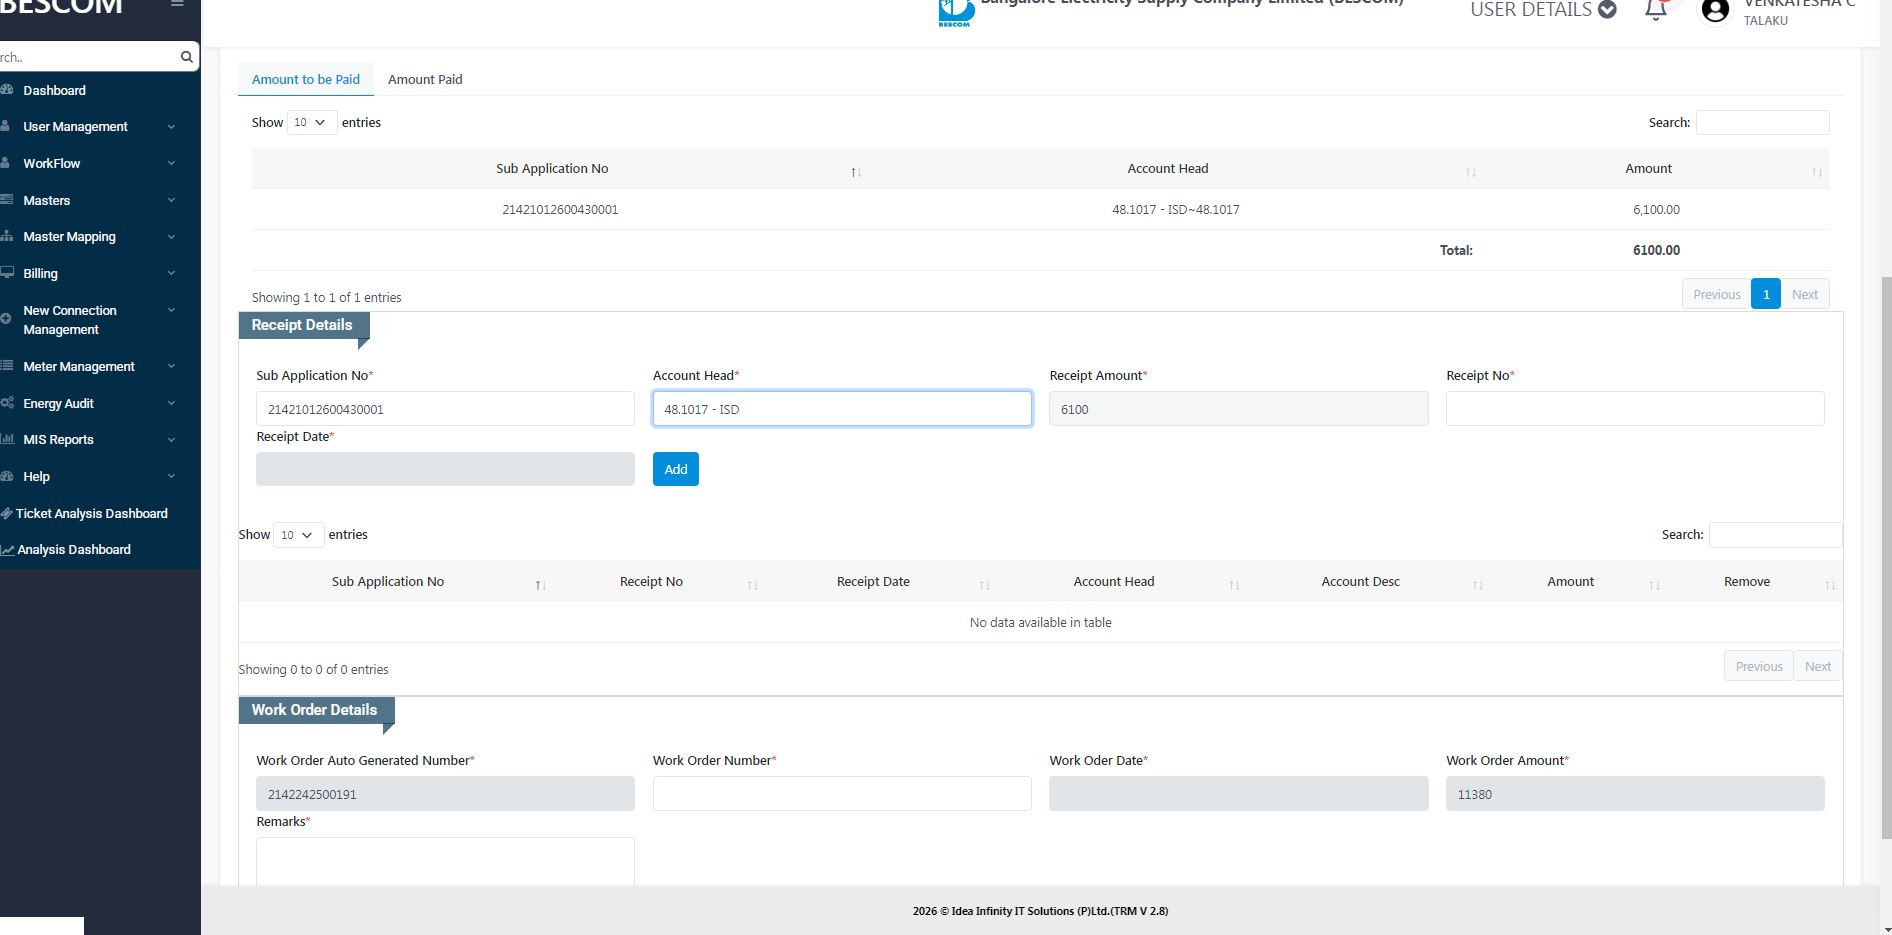
Task: Expand the Energy Audit submenu
Action: pos(171,403)
